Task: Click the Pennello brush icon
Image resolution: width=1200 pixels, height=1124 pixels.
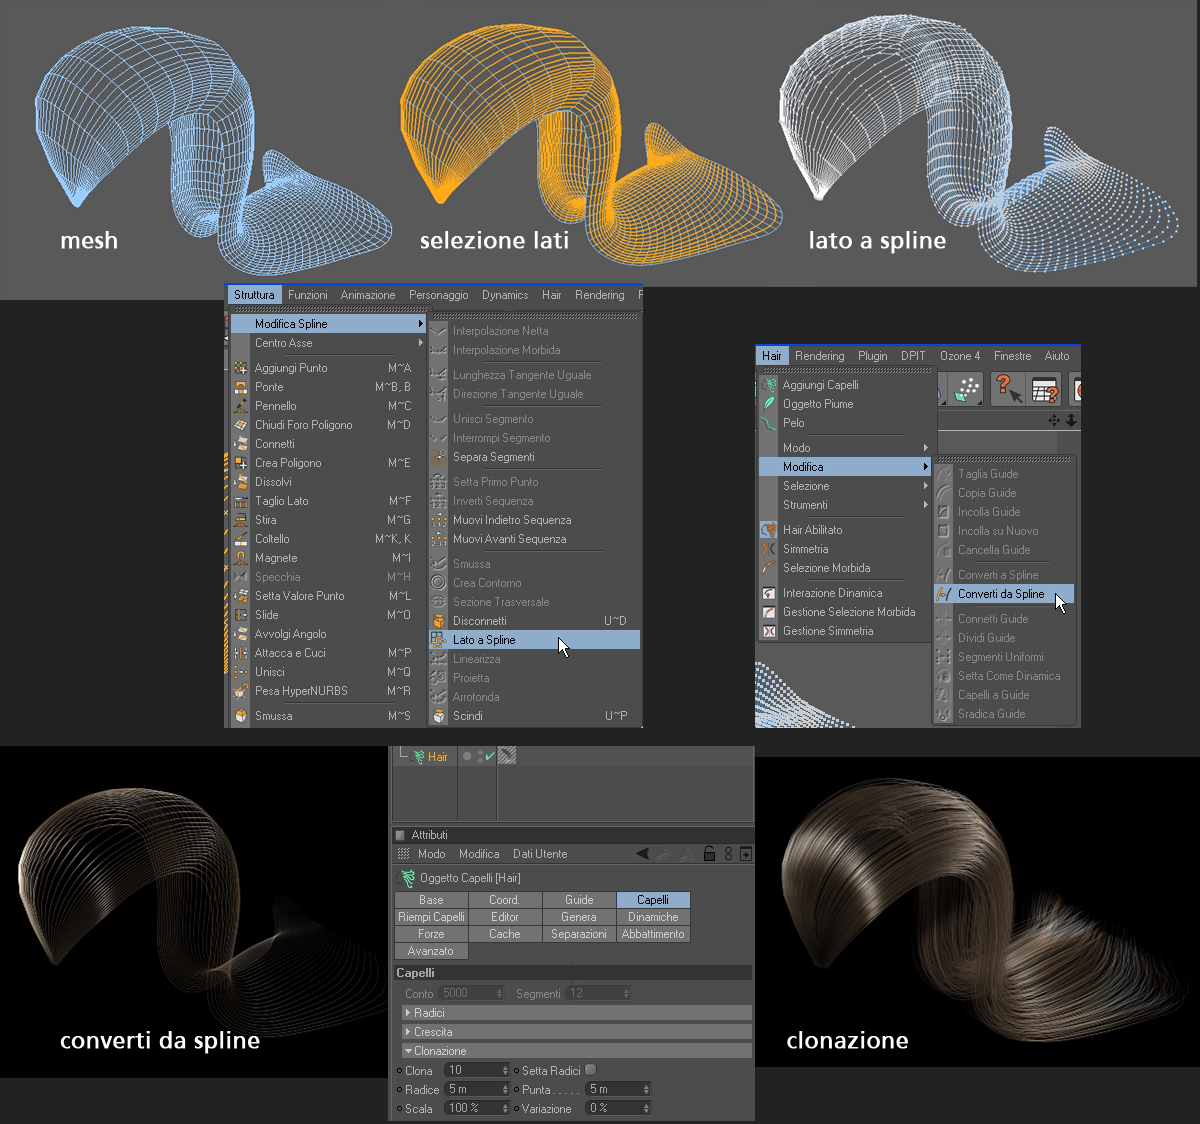Action: (x=241, y=406)
